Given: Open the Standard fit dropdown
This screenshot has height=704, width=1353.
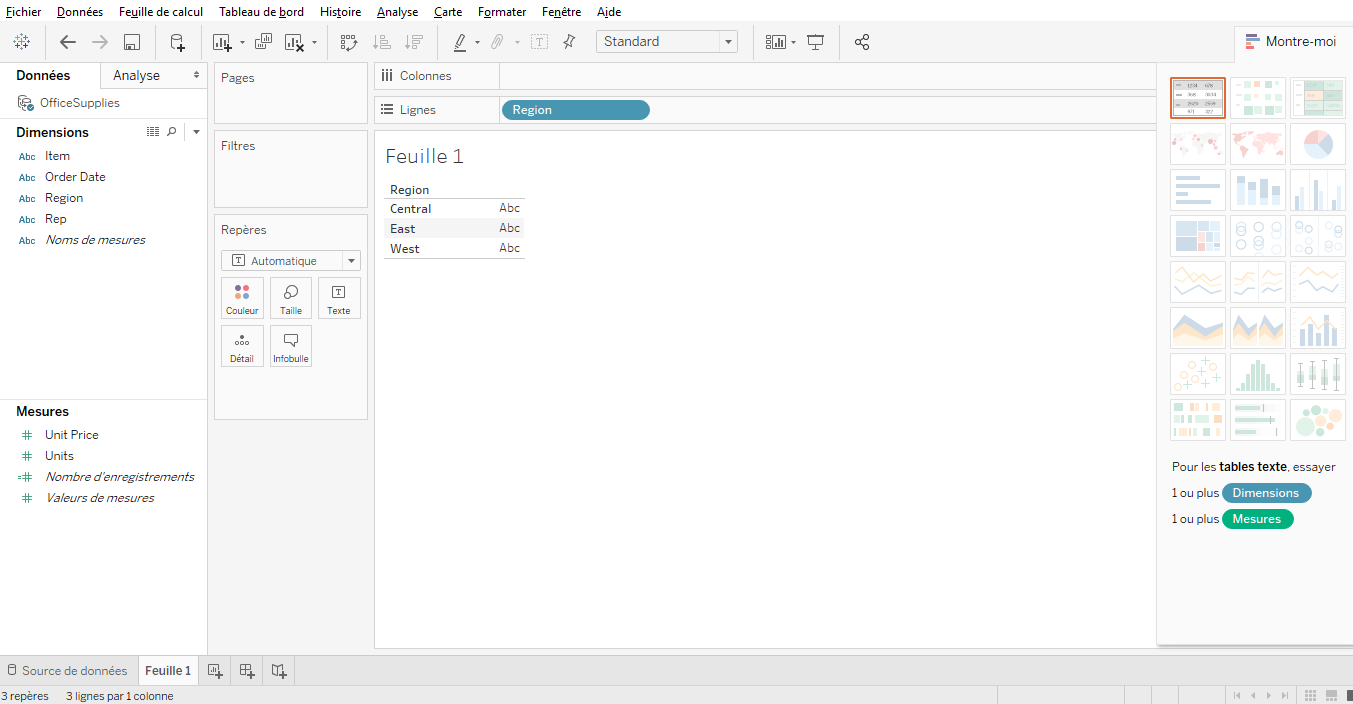Looking at the screenshot, I should click(727, 41).
